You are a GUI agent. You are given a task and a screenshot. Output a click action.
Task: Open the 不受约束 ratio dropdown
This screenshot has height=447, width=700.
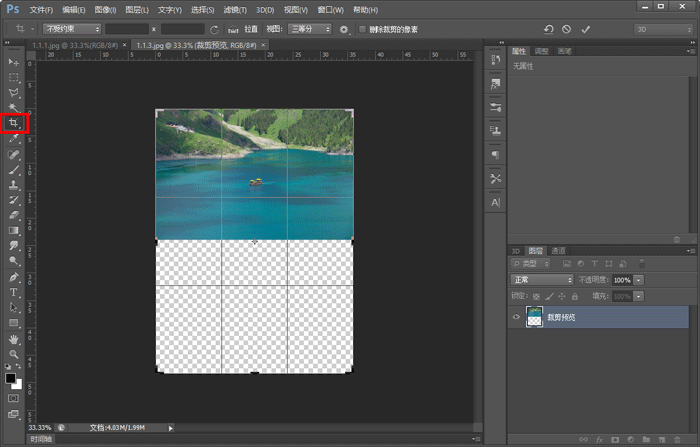coord(71,29)
